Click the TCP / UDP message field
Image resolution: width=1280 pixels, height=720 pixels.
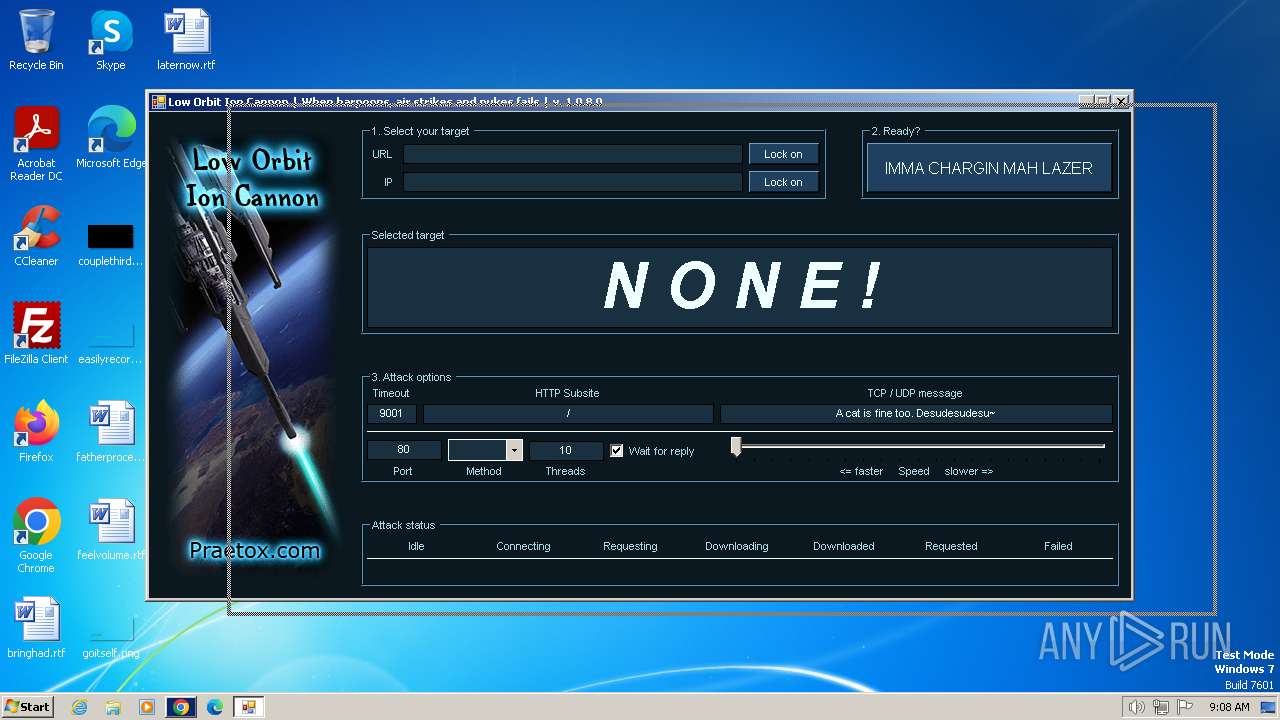click(x=915, y=413)
